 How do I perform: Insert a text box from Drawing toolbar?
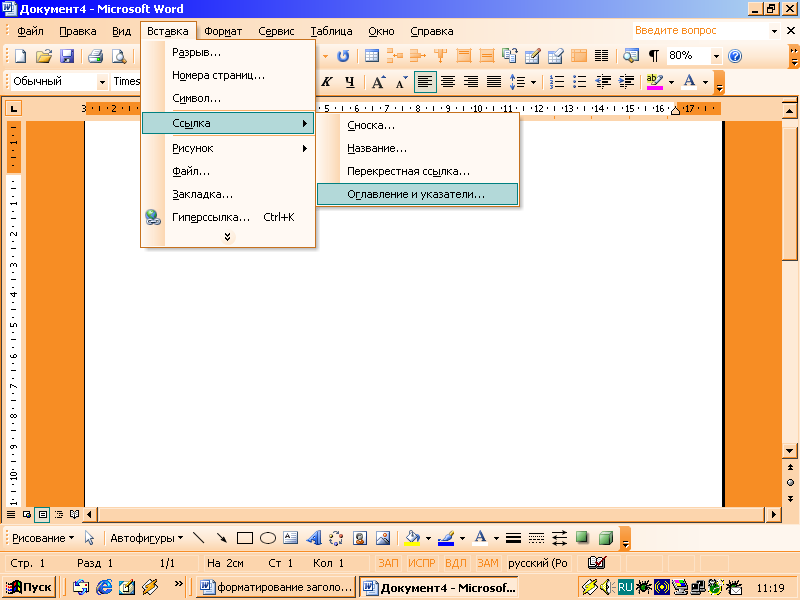click(291, 538)
